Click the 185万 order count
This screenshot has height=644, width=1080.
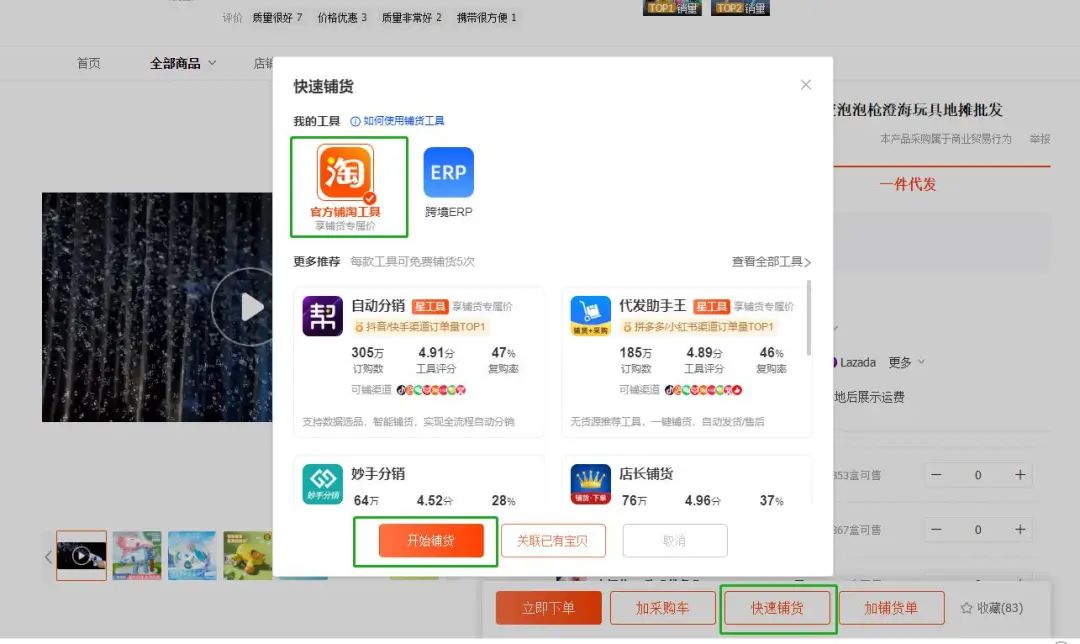[x=636, y=353]
